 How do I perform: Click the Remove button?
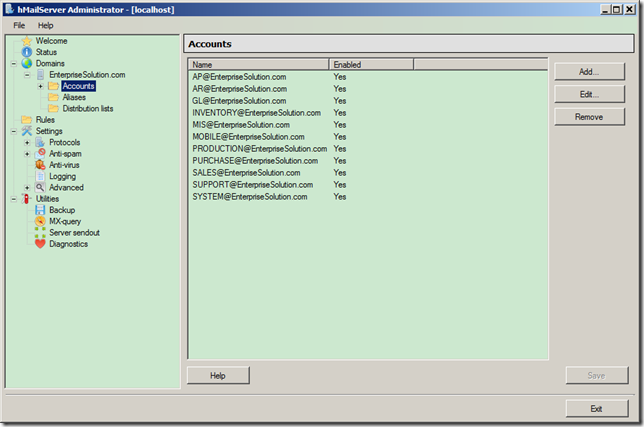pyautogui.click(x=589, y=117)
